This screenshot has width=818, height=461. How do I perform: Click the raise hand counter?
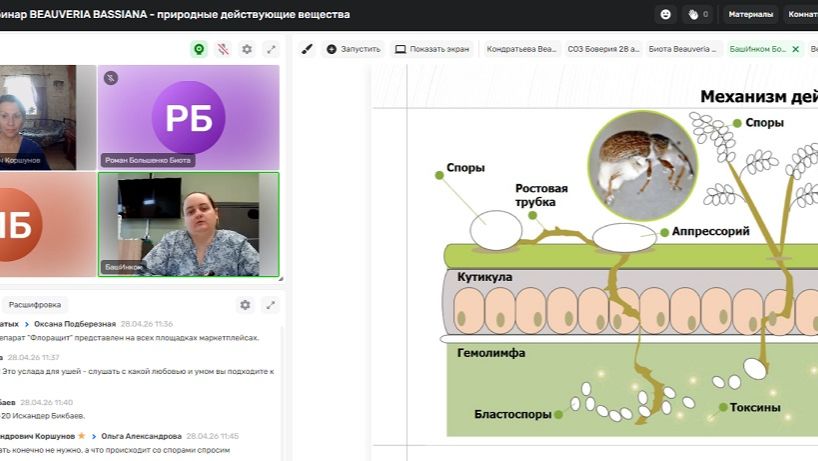click(x=698, y=15)
